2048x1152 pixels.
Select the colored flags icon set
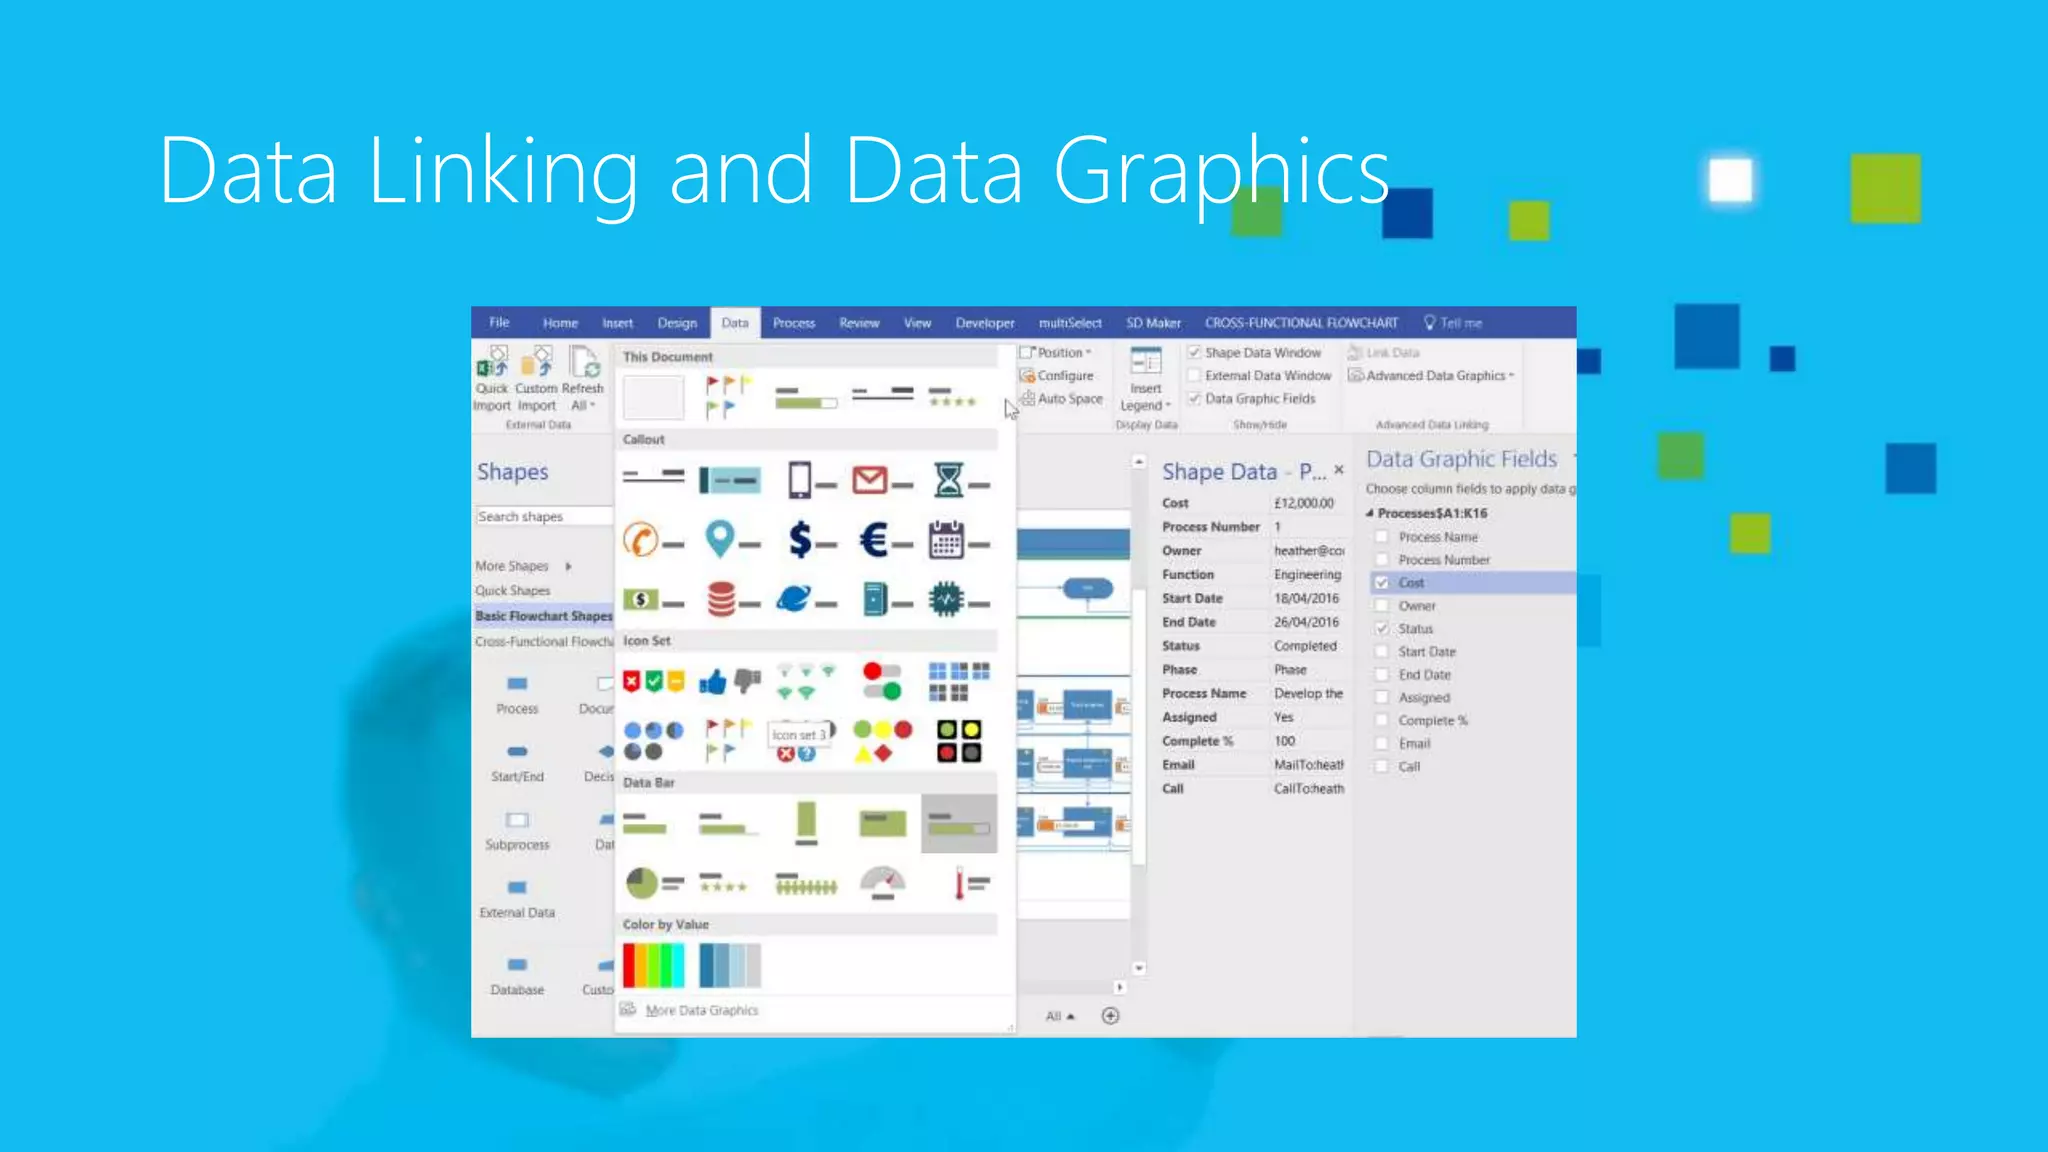point(728,741)
